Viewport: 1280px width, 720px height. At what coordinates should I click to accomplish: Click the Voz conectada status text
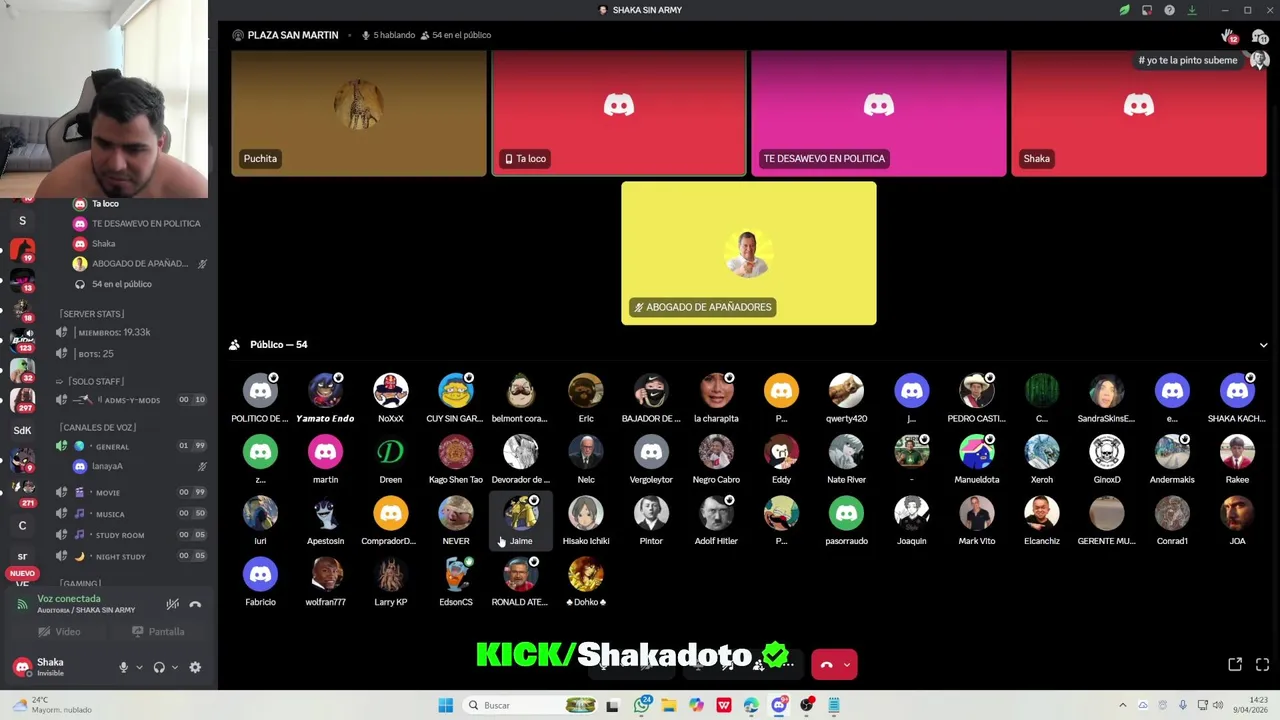tap(69, 599)
